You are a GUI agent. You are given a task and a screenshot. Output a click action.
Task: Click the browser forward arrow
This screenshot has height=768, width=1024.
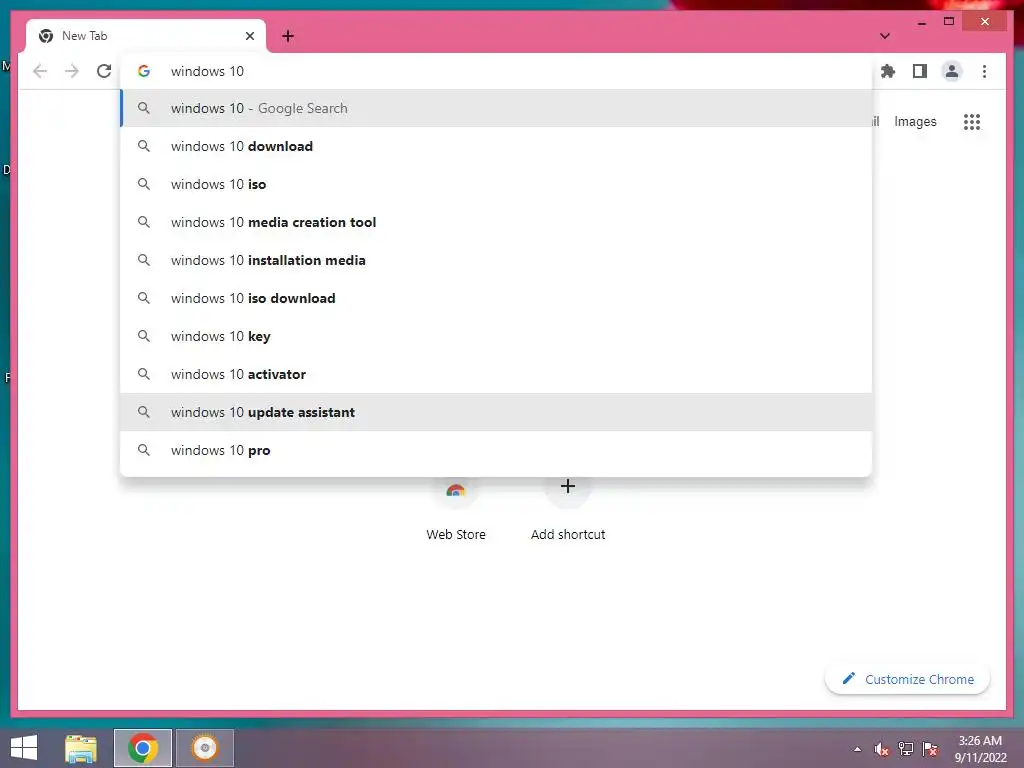click(72, 71)
